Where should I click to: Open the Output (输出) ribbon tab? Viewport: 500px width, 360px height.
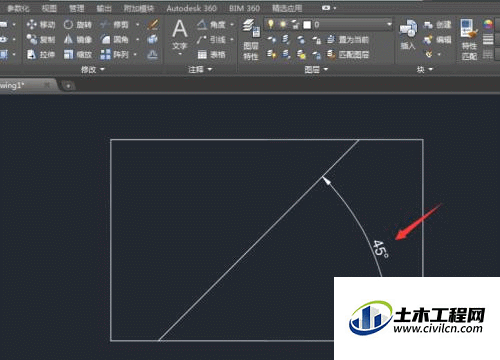[104, 8]
